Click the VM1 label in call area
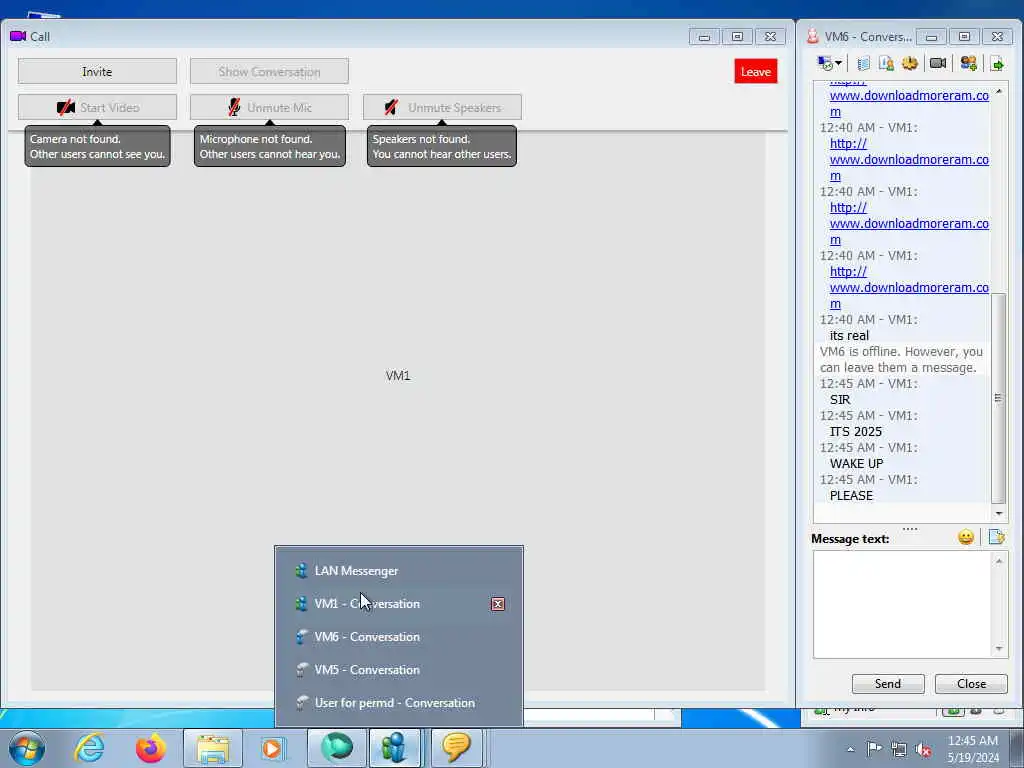The height and width of the screenshot is (768, 1024). (x=398, y=376)
